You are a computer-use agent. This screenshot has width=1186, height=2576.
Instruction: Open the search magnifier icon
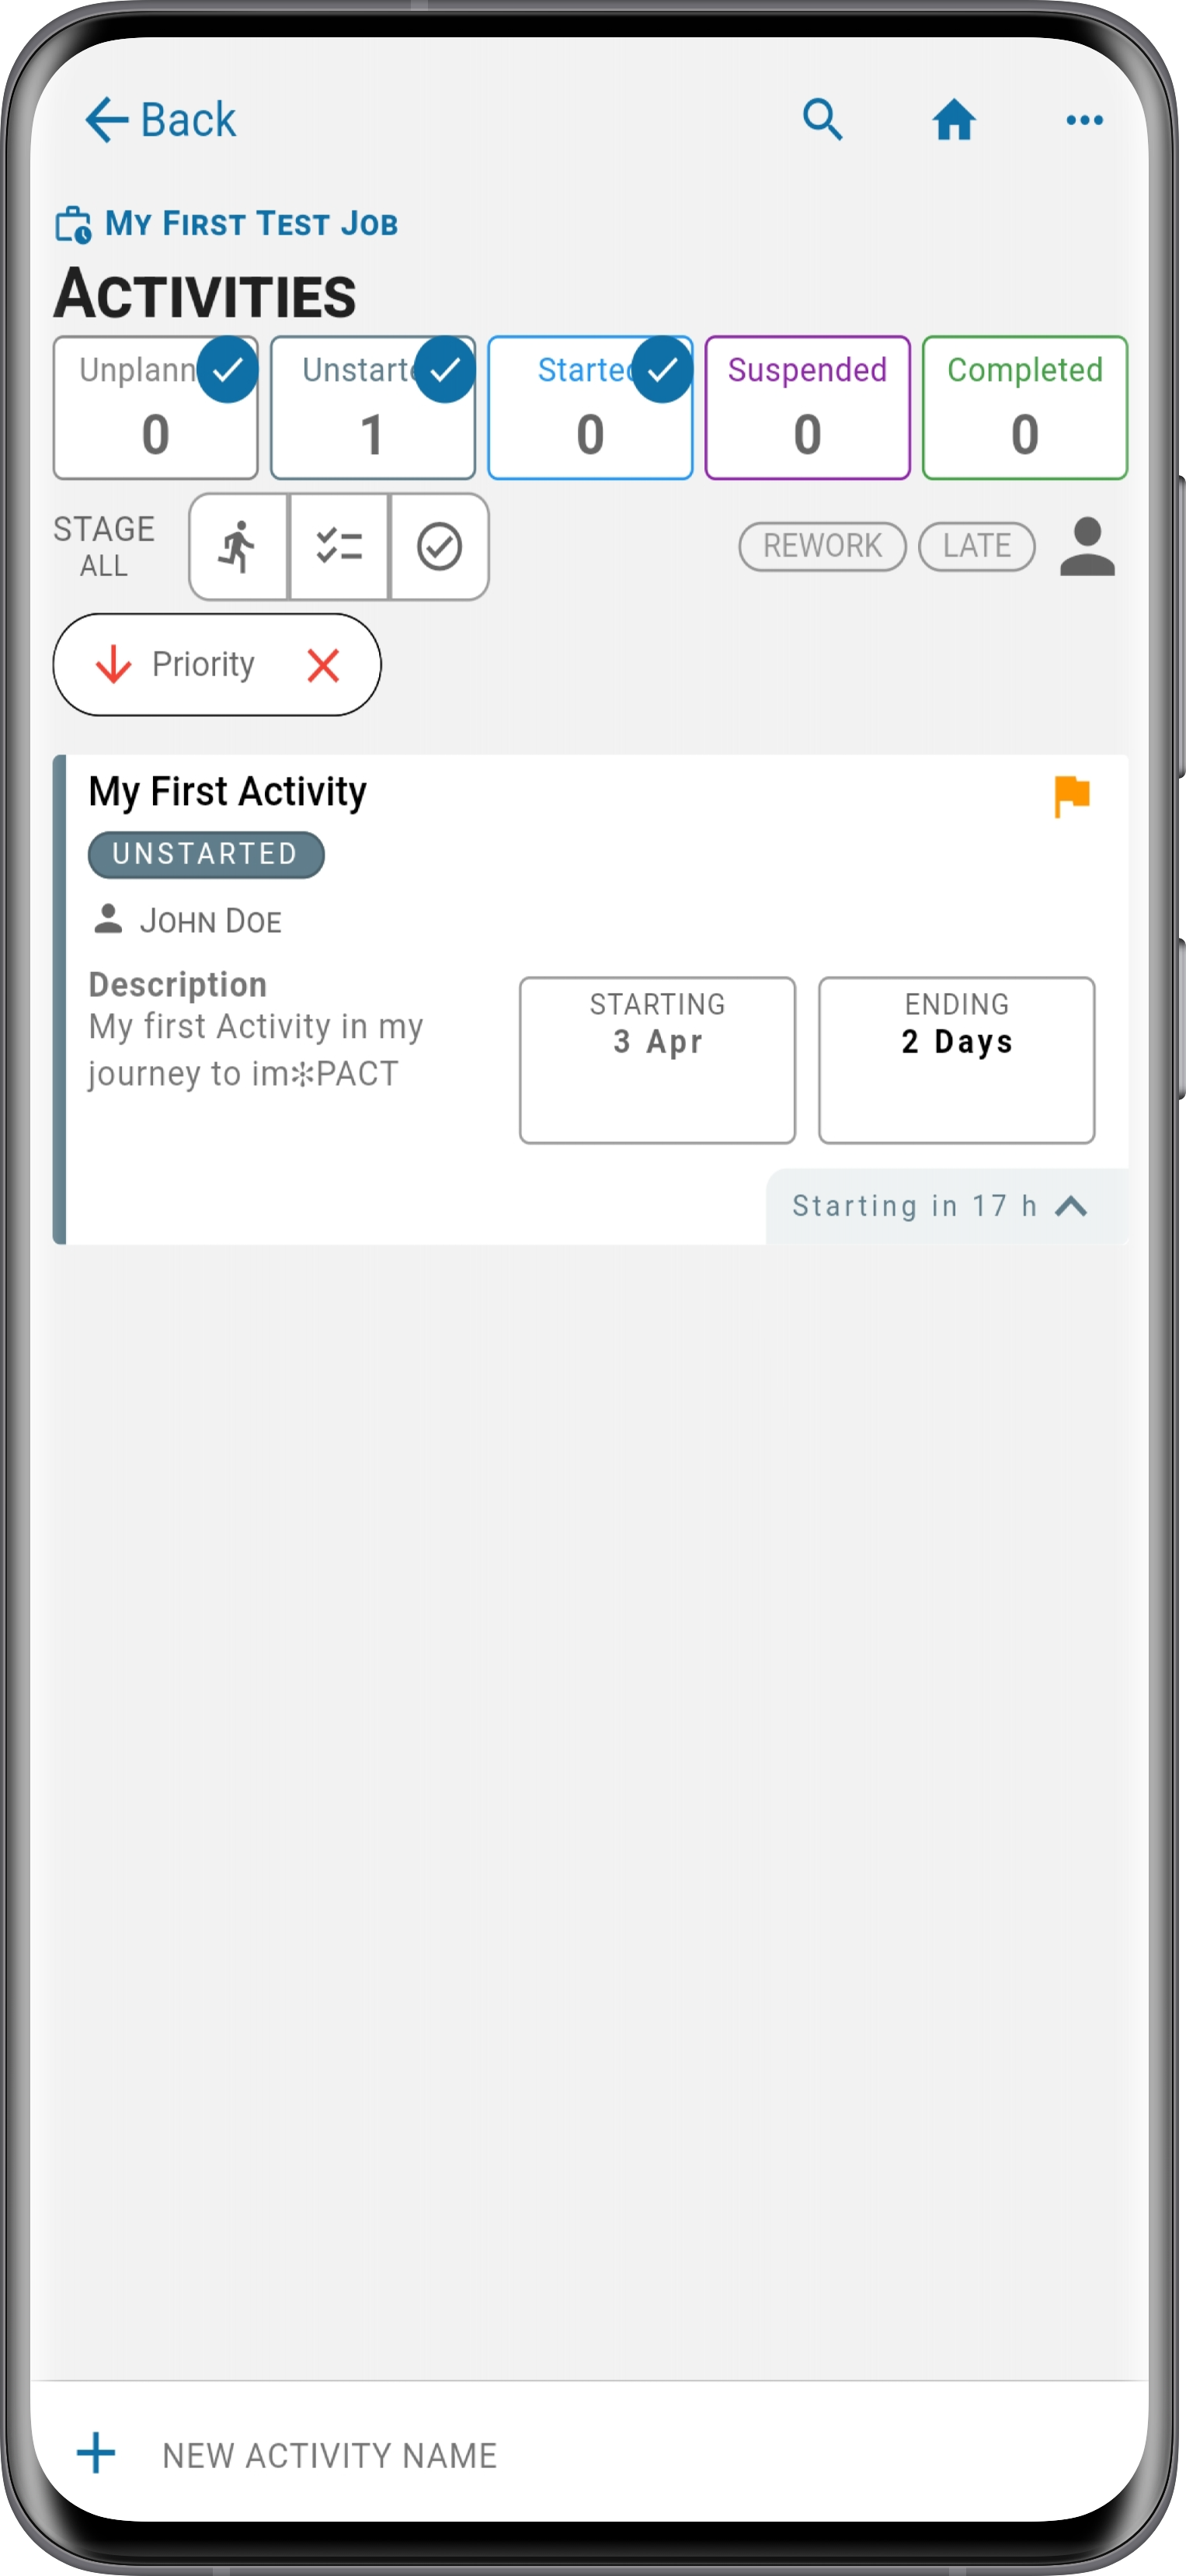pyautogui.click(x=823, y=120)
